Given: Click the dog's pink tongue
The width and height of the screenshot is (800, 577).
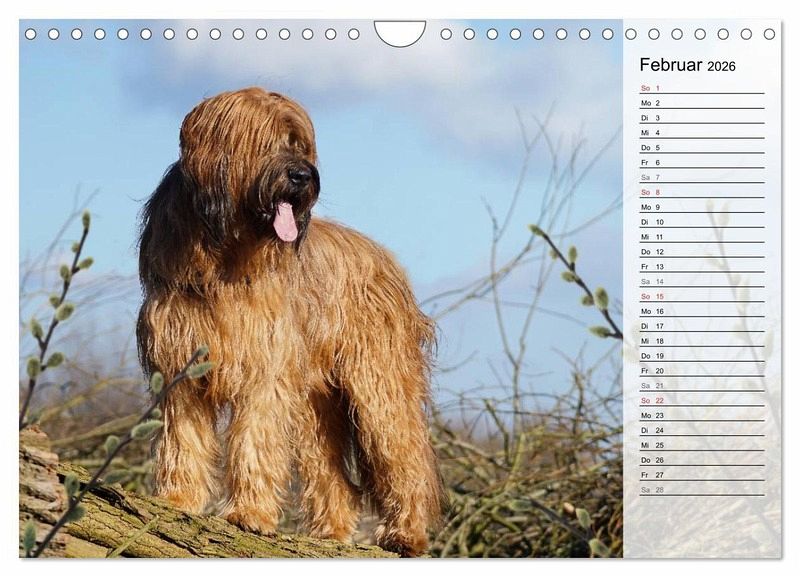Looking at the screenshot, I should [x=286, y=222].
